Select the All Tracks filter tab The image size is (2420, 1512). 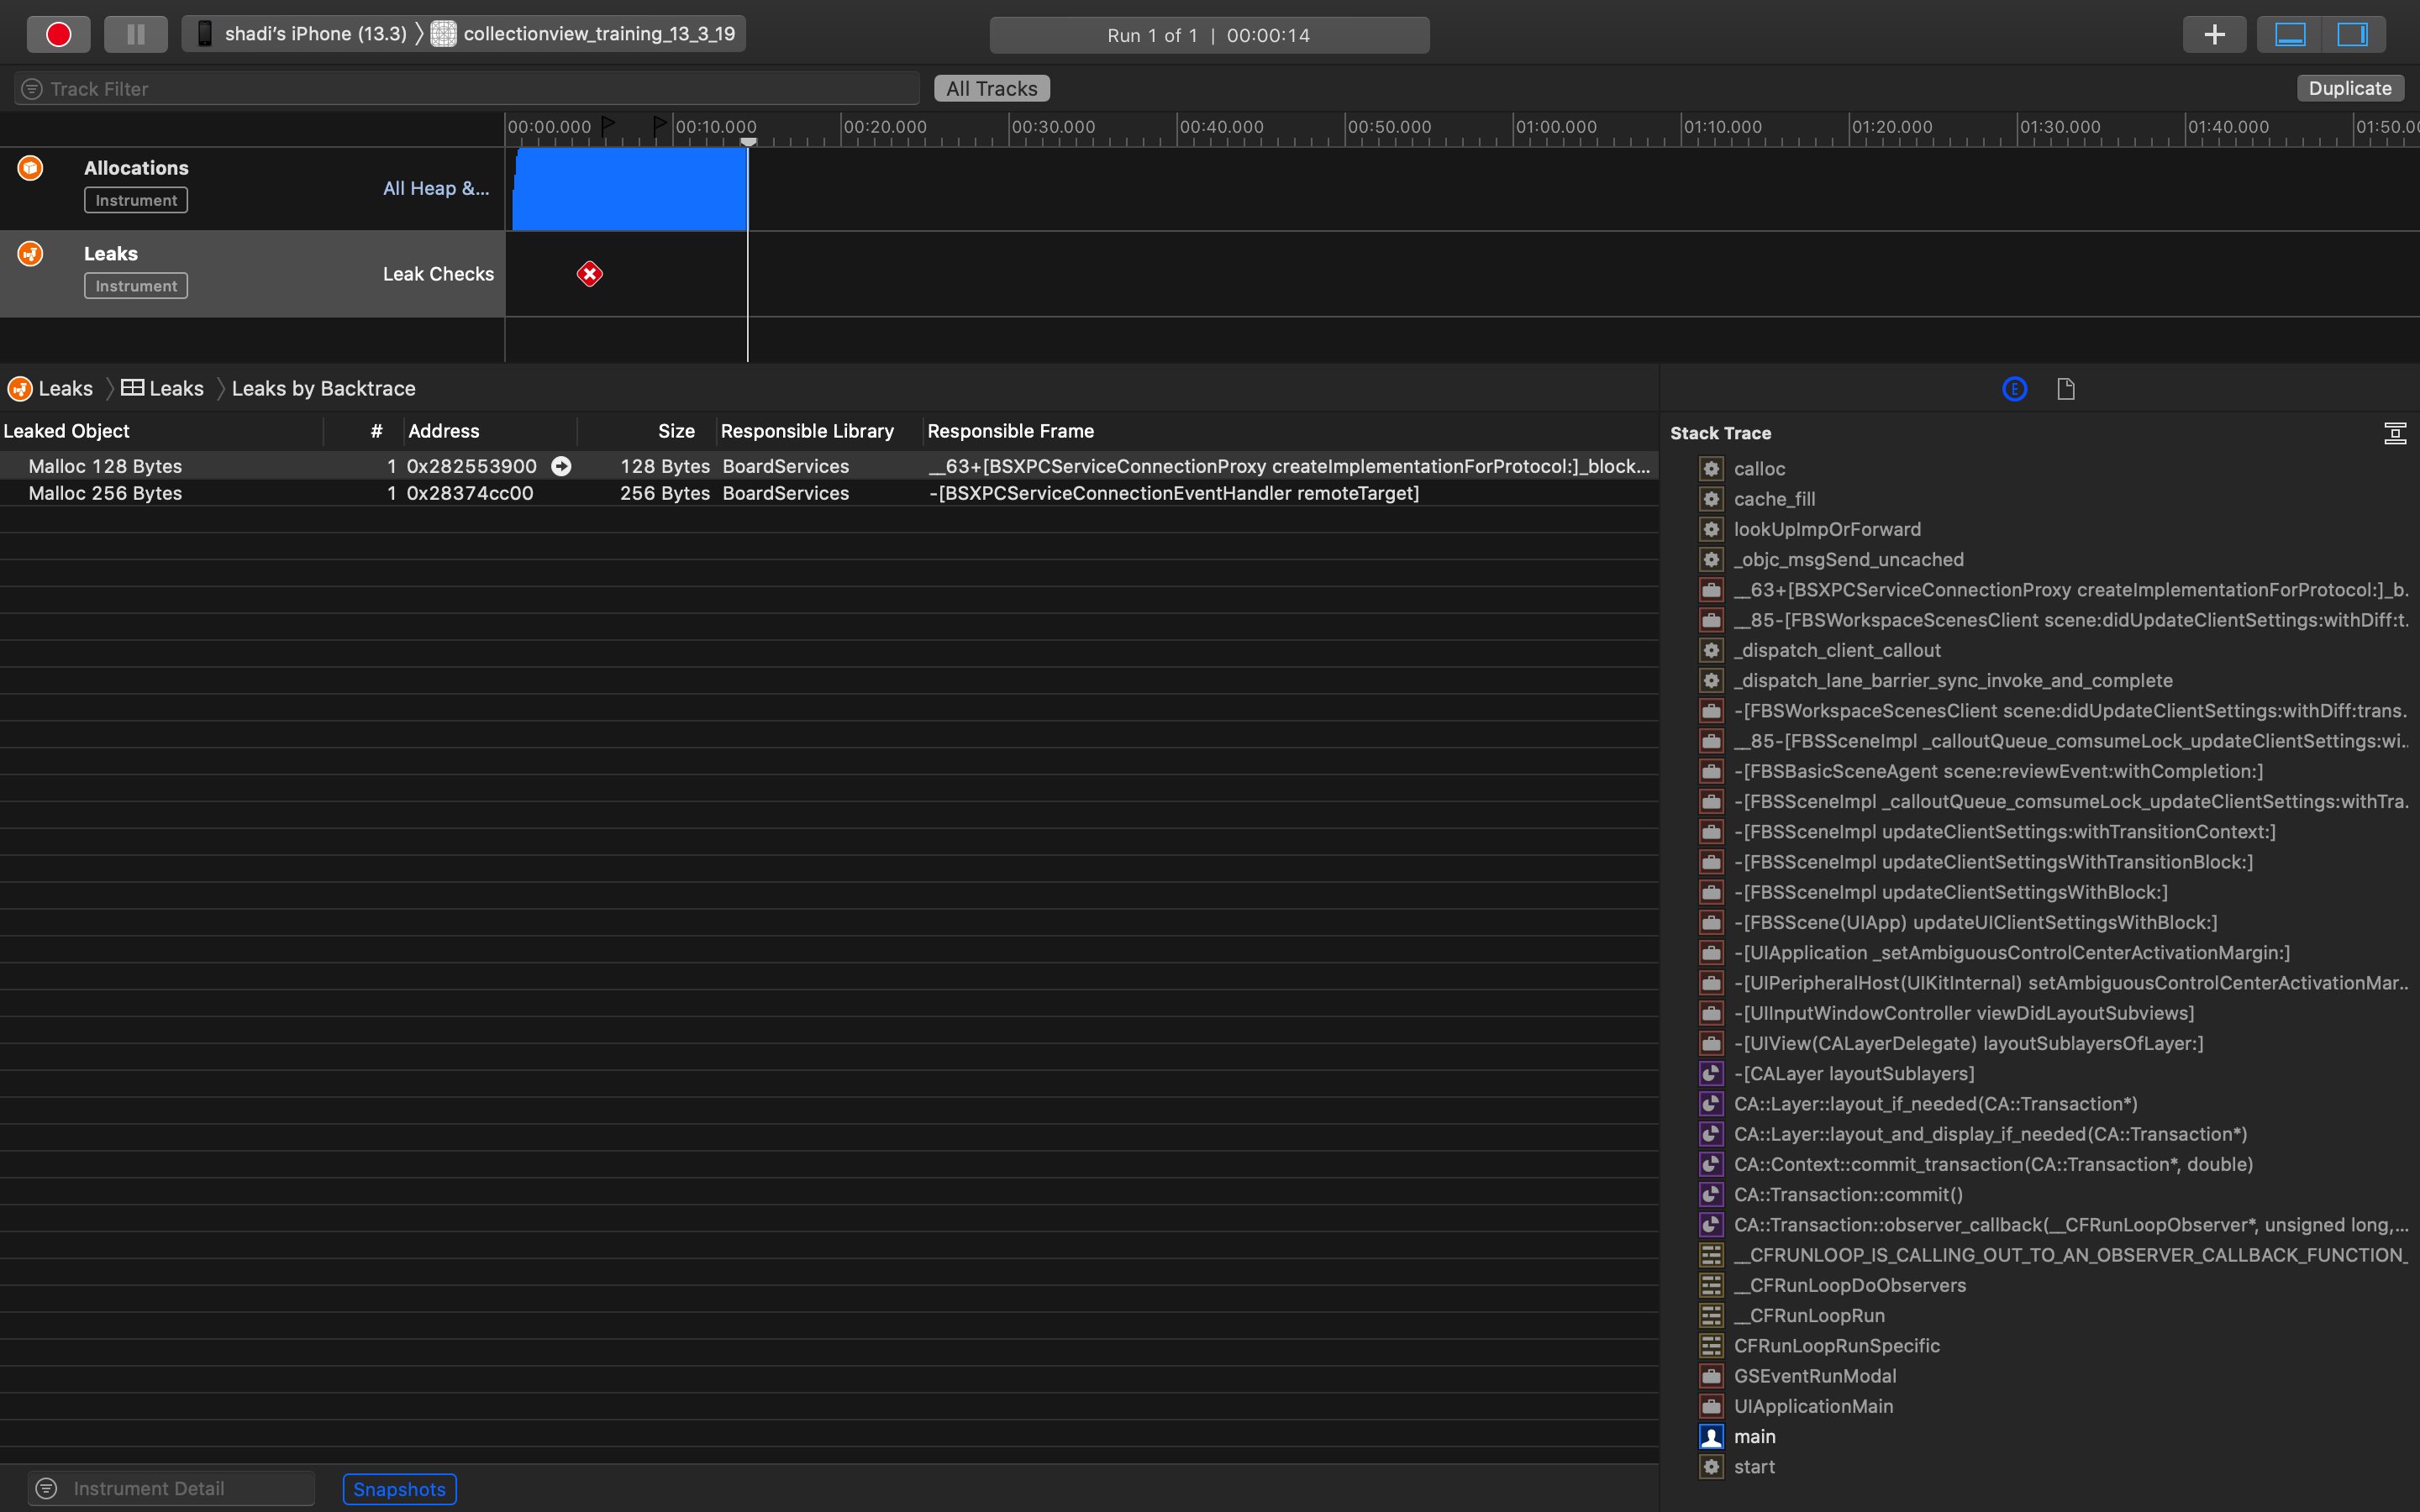(991, 89)
